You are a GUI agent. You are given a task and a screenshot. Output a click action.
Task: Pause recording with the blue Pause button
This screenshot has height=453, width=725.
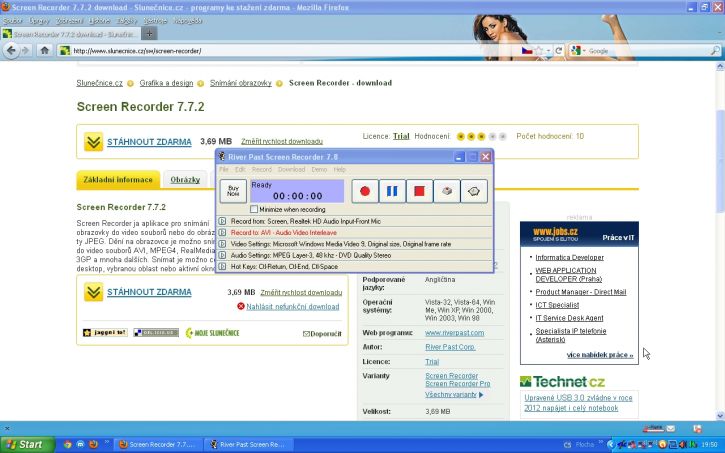coord(392,191)
